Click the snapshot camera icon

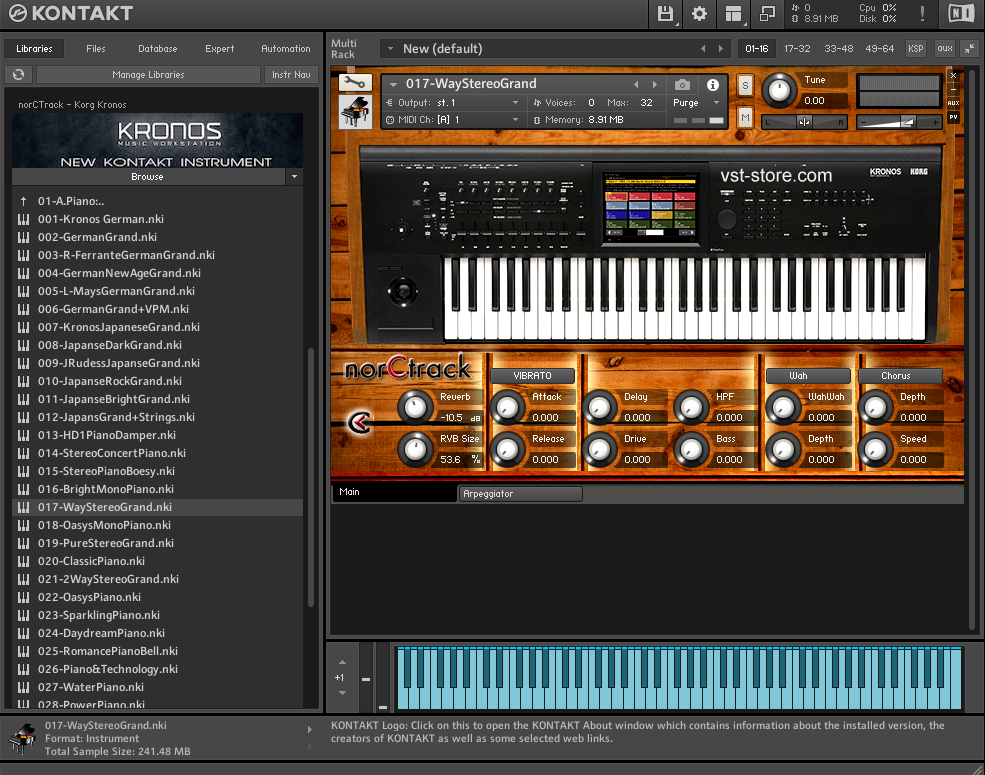[682, 84]
